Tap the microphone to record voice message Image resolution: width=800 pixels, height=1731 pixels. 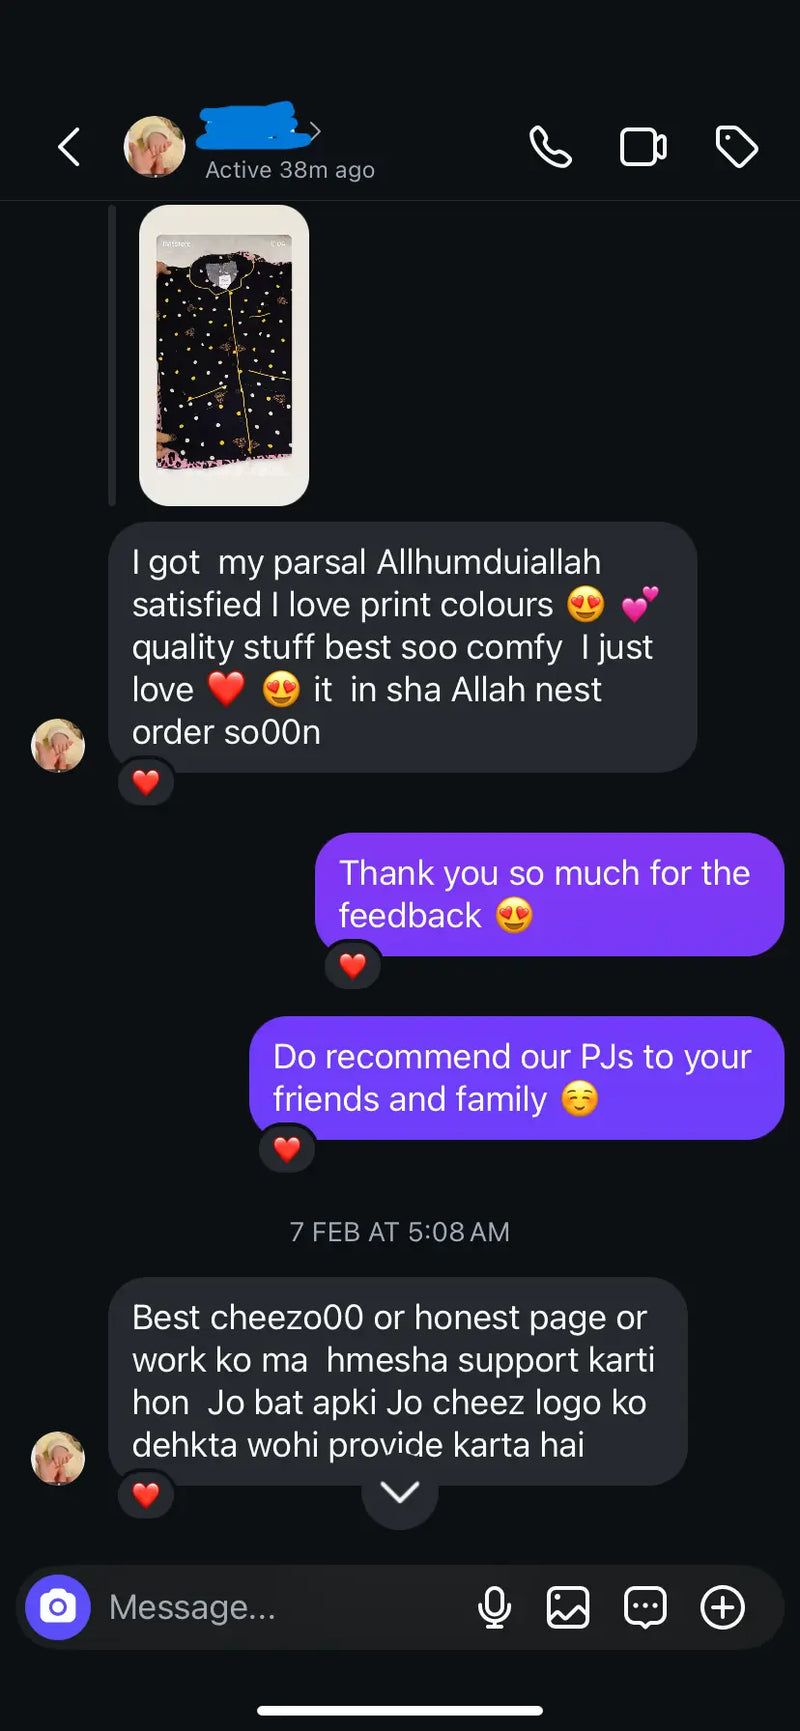coord(494,1607)
